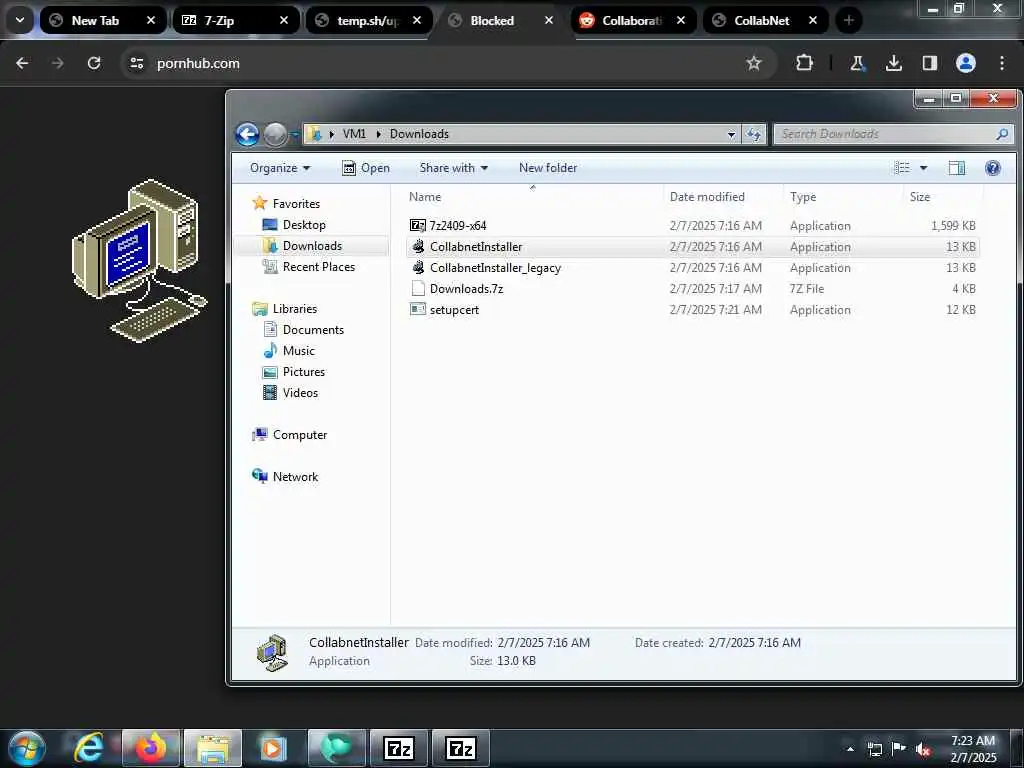
Task: Sort by Name column header
Action: (425, 197)
